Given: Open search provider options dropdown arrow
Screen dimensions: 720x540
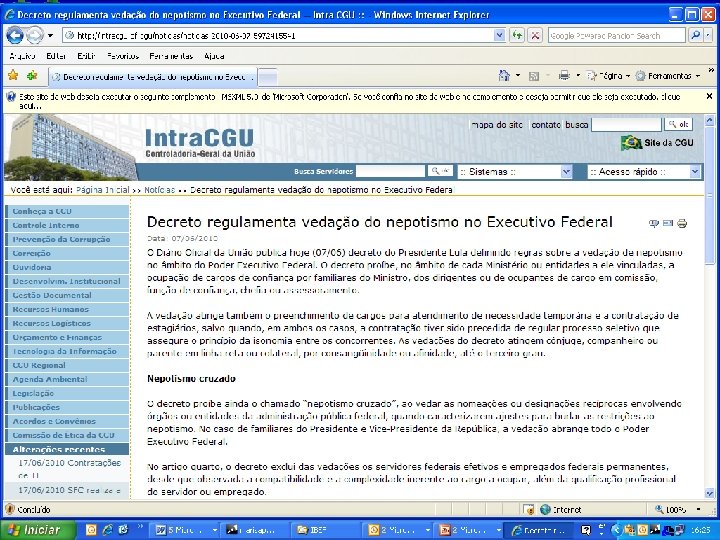Looking at the screenshot, I should tap(710, 35).
